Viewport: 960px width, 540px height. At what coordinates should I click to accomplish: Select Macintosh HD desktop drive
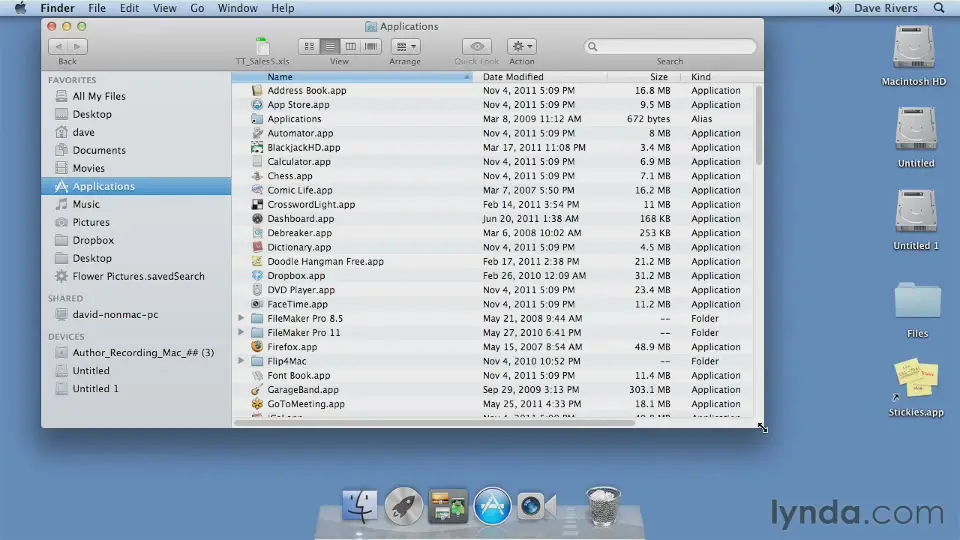(913, 56)
